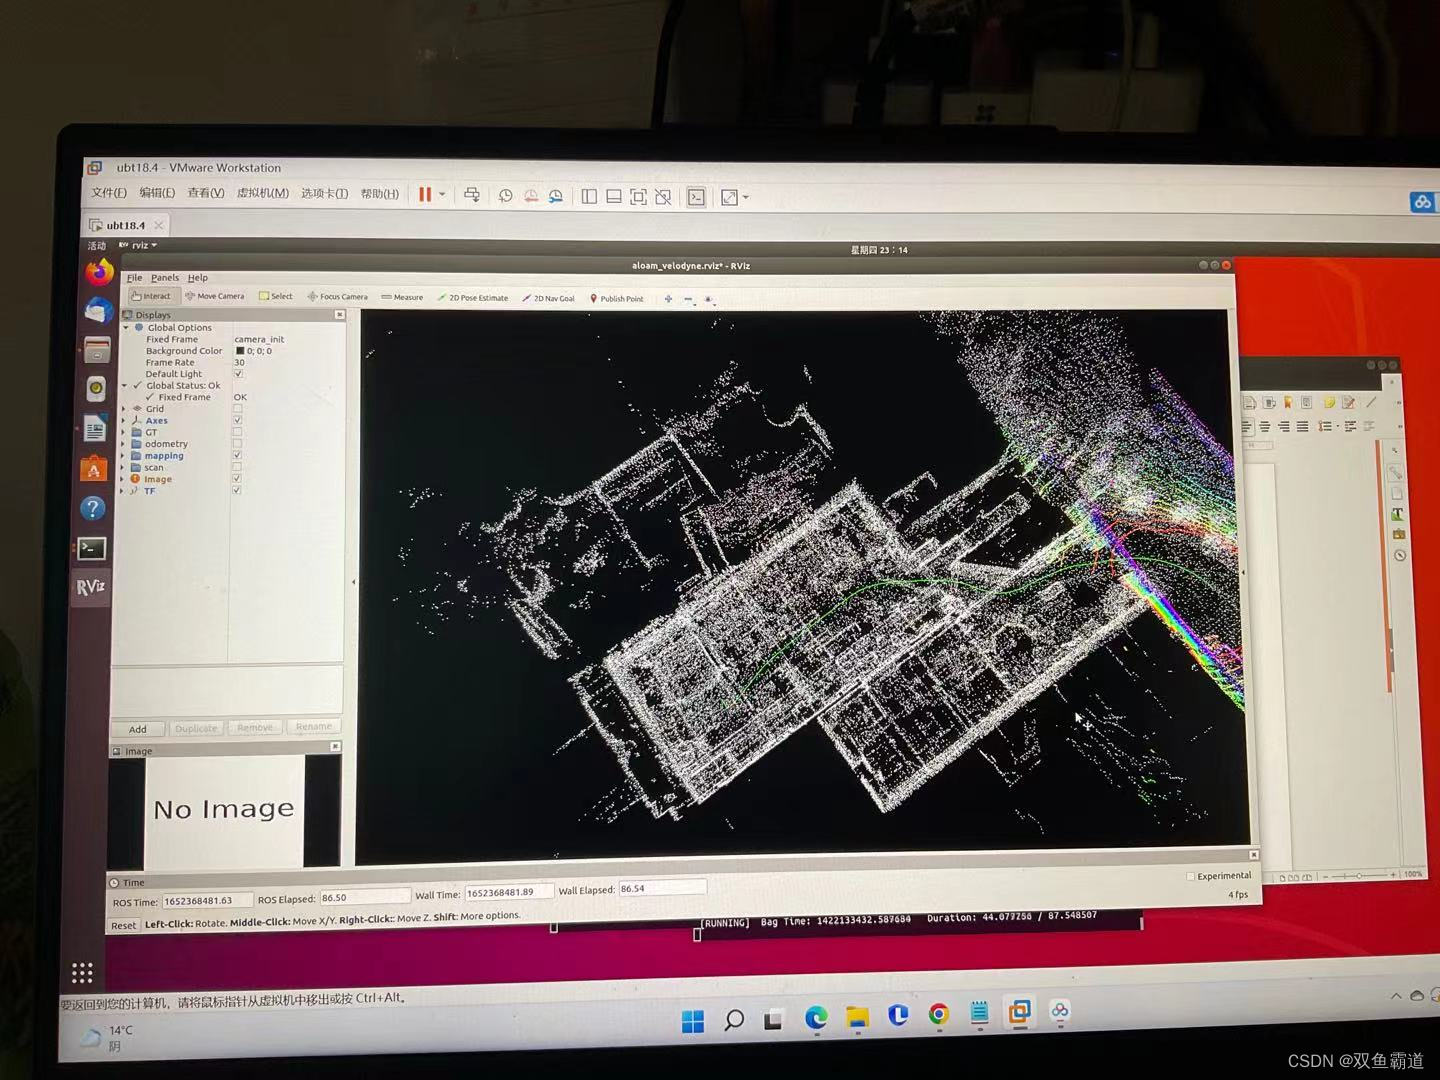Open the RViz Panels menu

coord(165,278)
